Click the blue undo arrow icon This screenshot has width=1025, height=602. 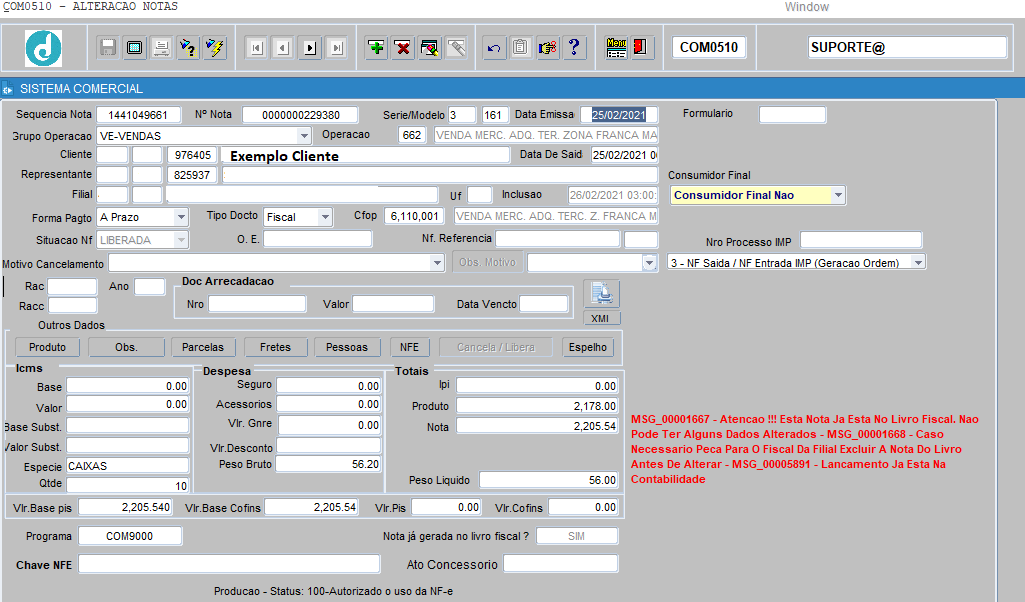point(494,48)
